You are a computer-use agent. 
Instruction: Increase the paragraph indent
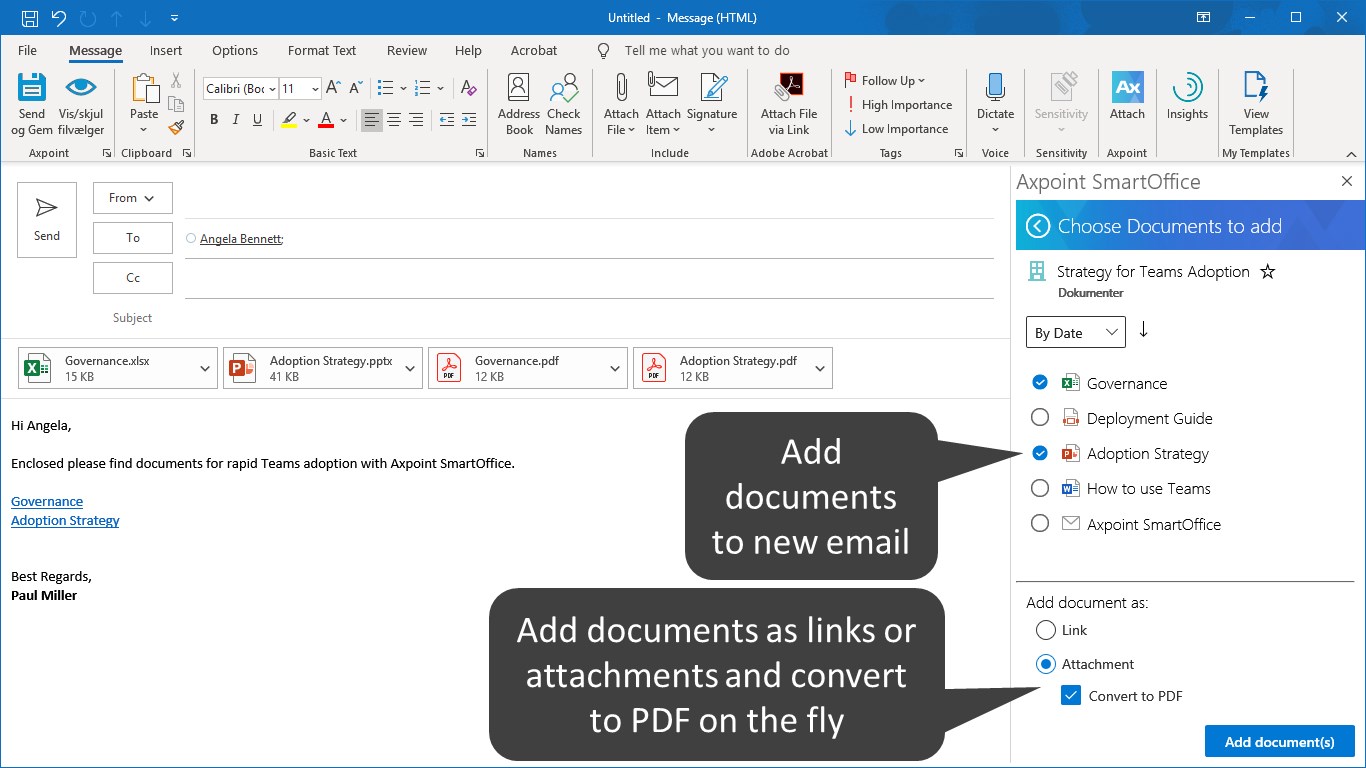tap(470, 120)
